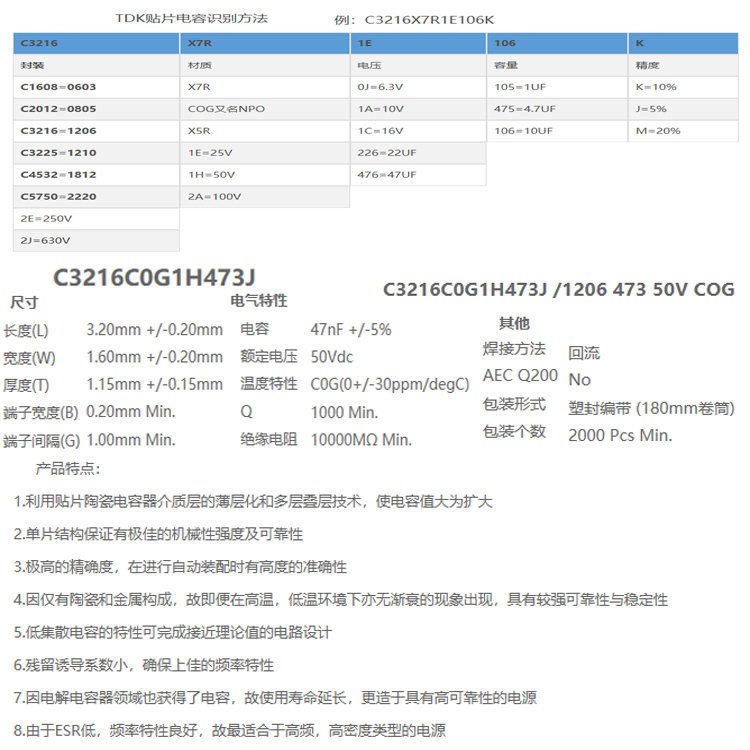Click the 塑封编带 (180mm卷筒) value
Screen dimensions: 750x750
pyautogui.click(x=651, y=408)
